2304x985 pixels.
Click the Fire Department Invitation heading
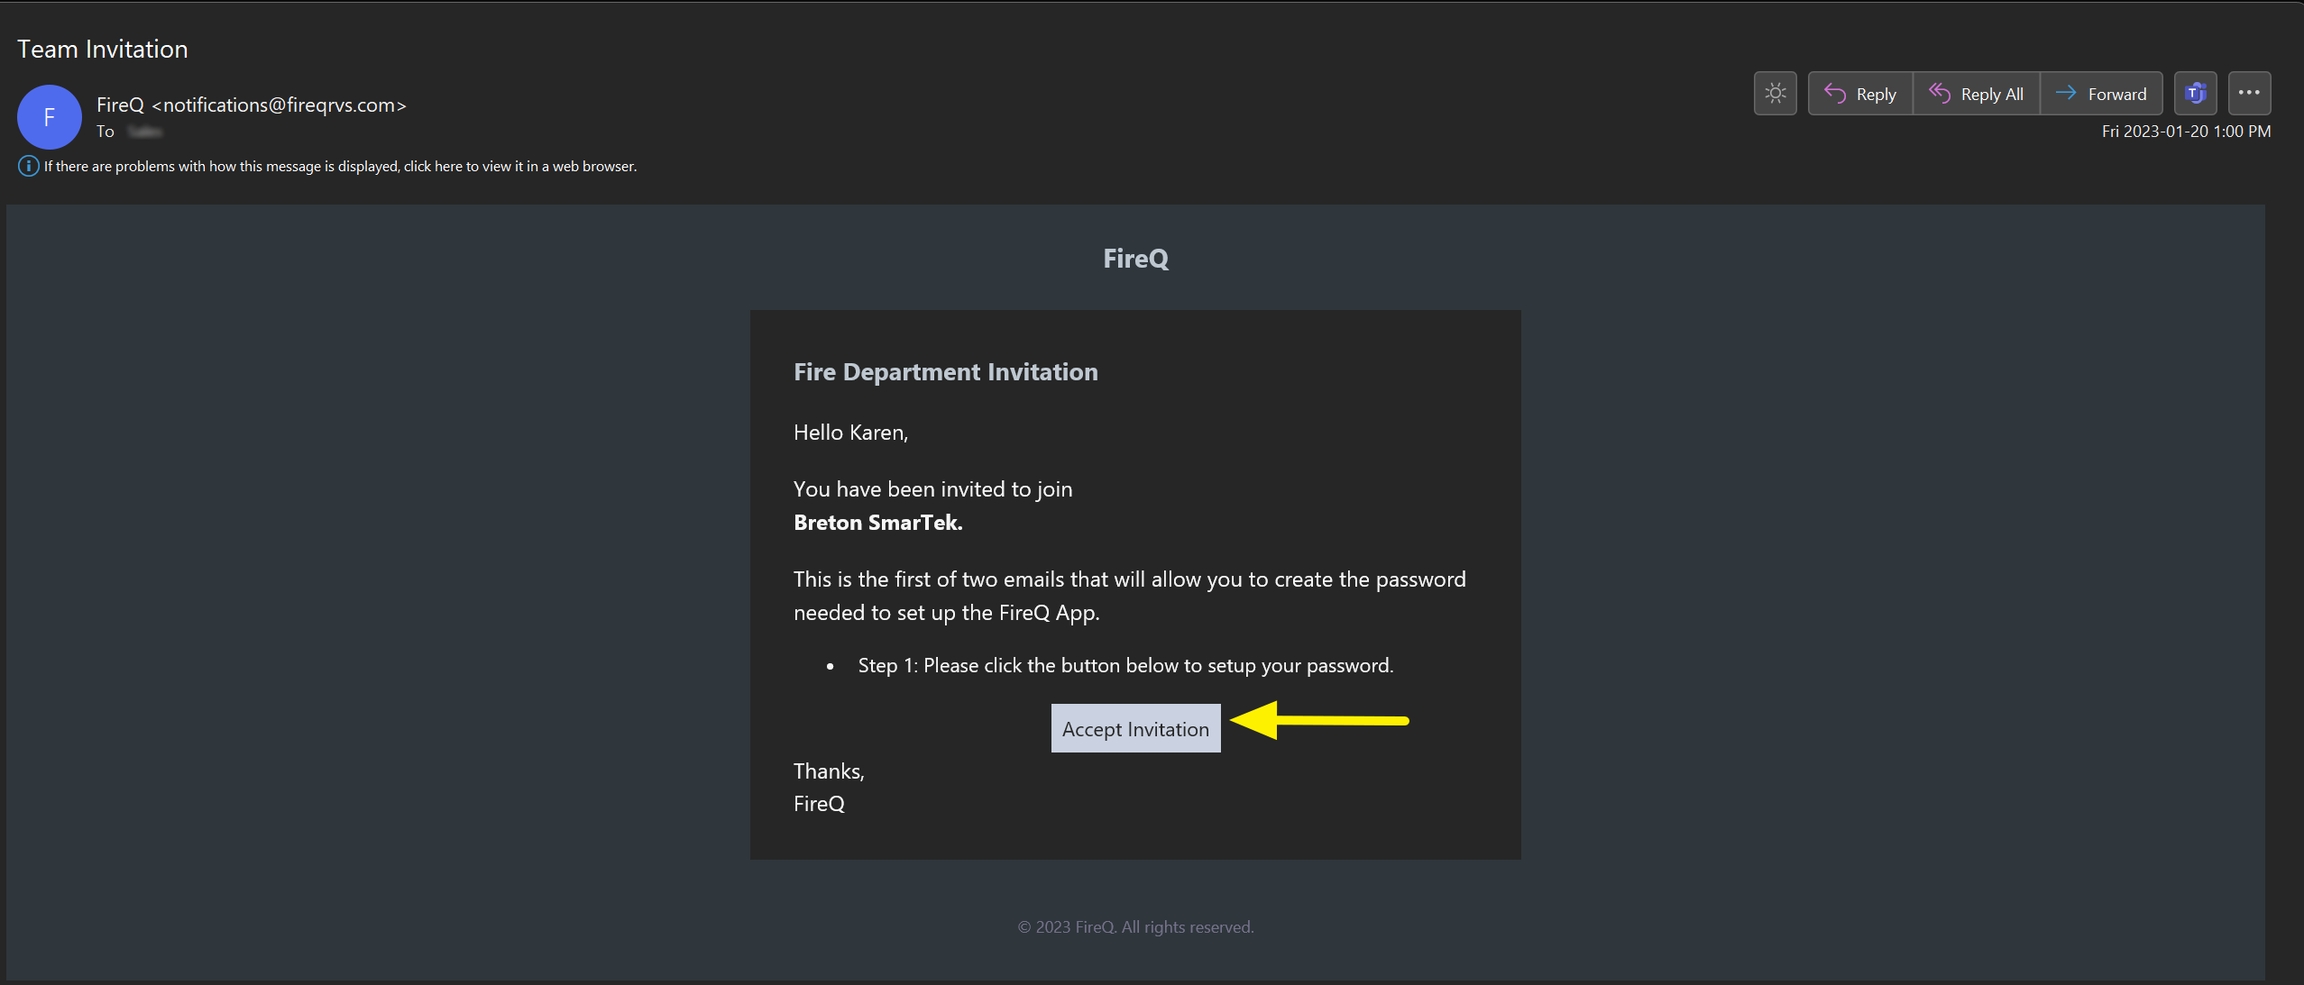(x=945, y=372)
